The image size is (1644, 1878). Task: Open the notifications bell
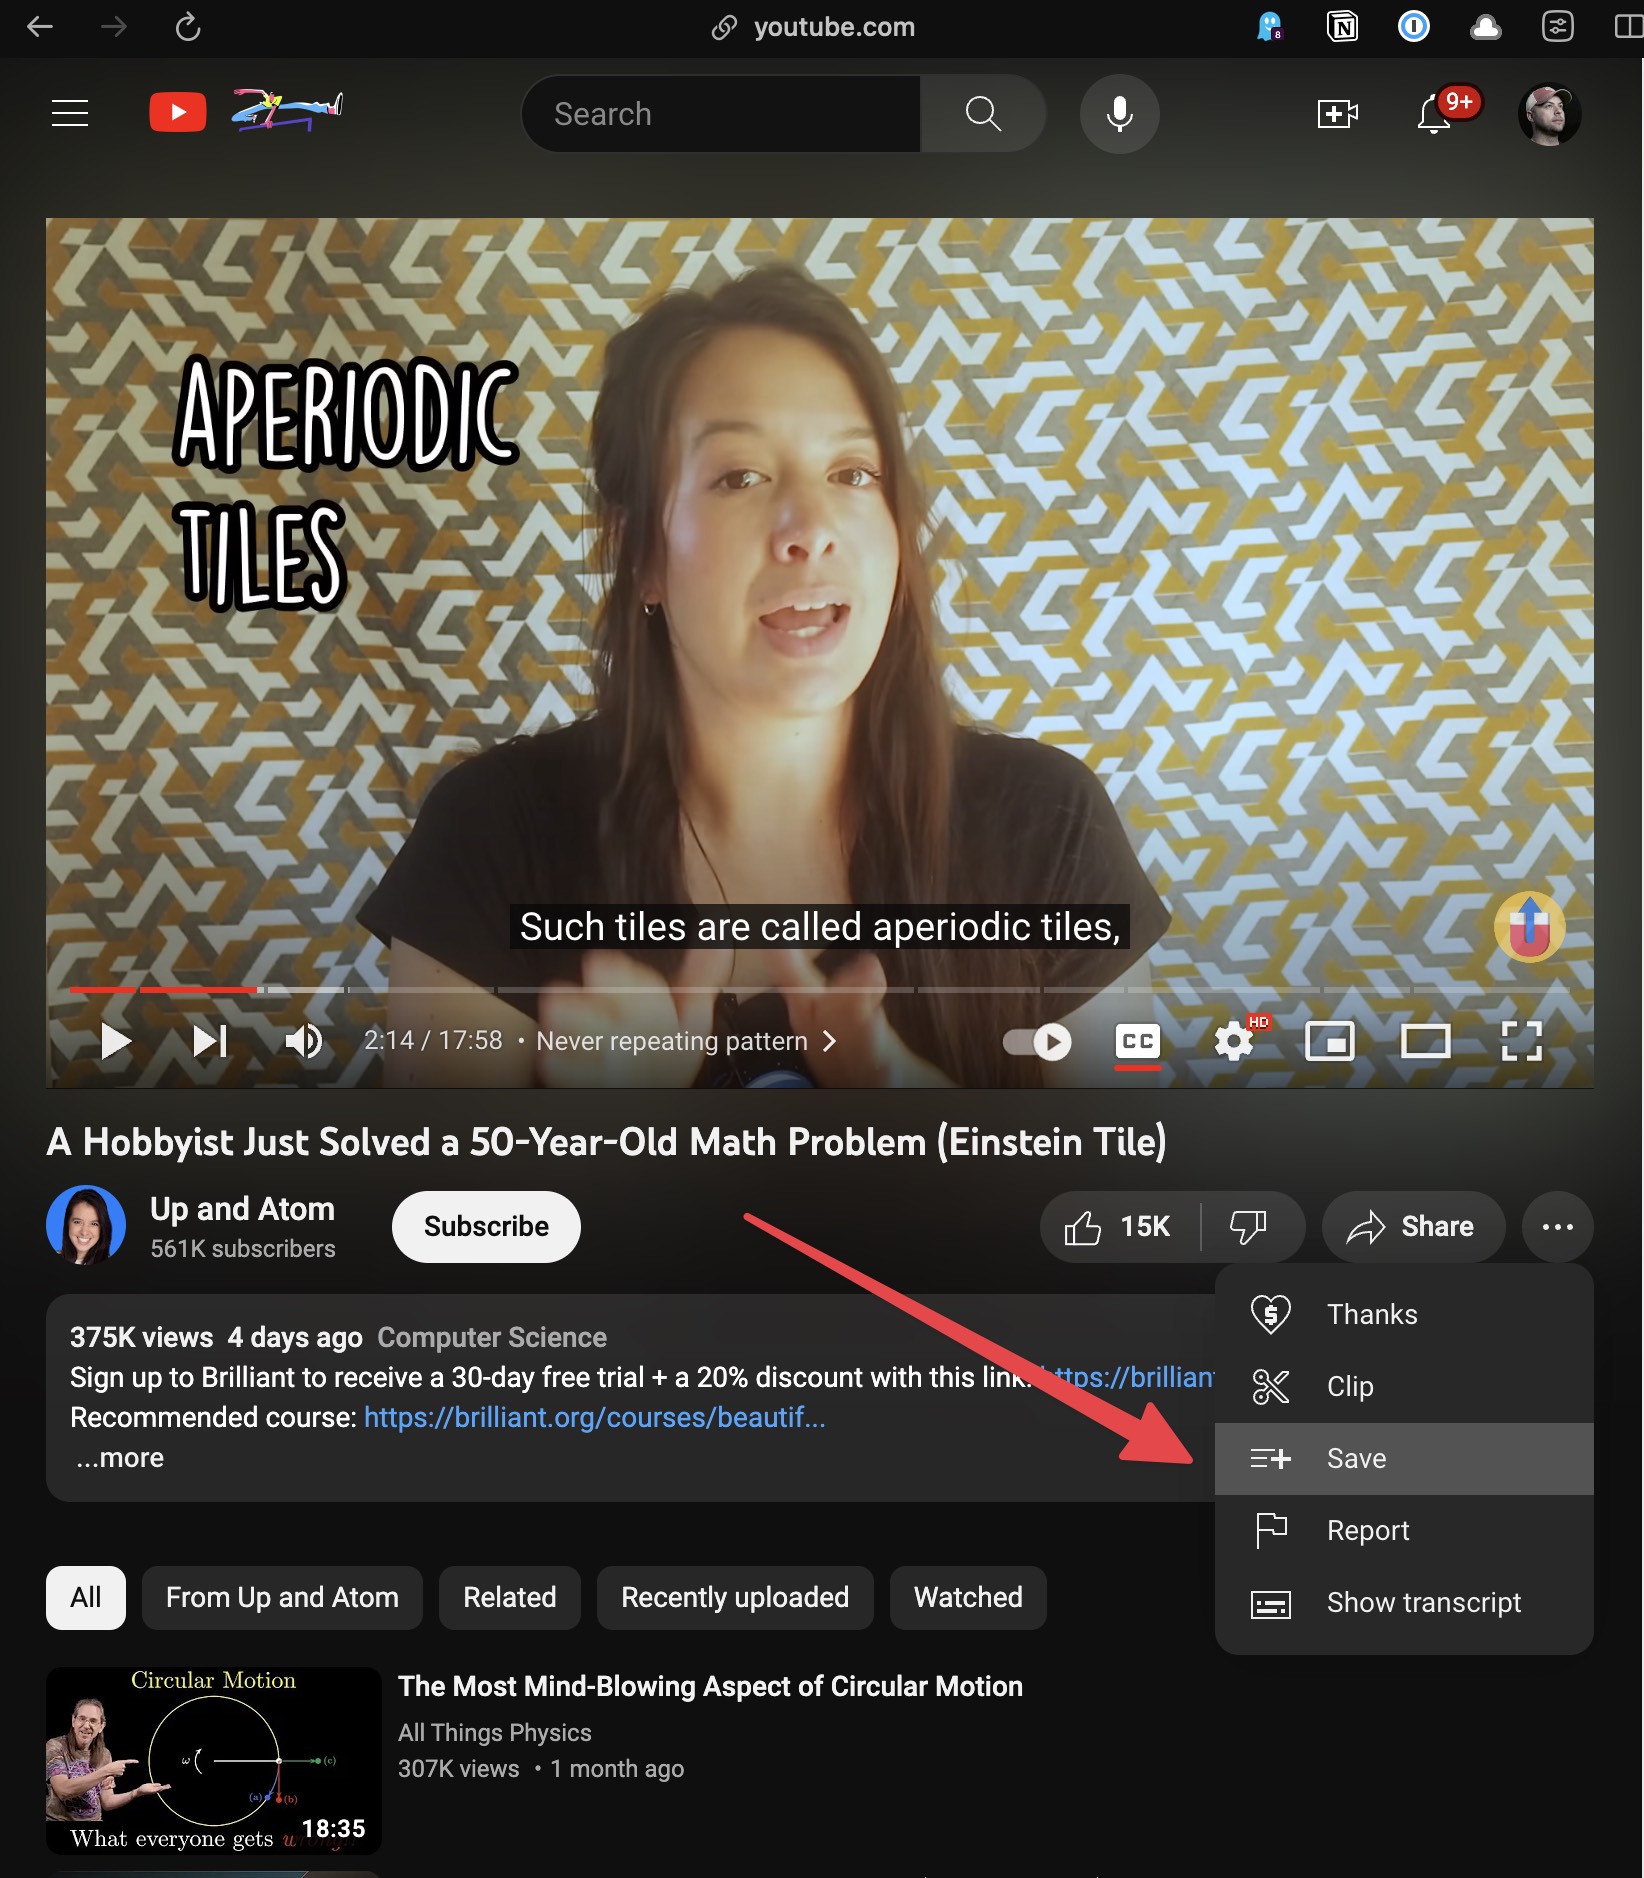click(1434, 115)
